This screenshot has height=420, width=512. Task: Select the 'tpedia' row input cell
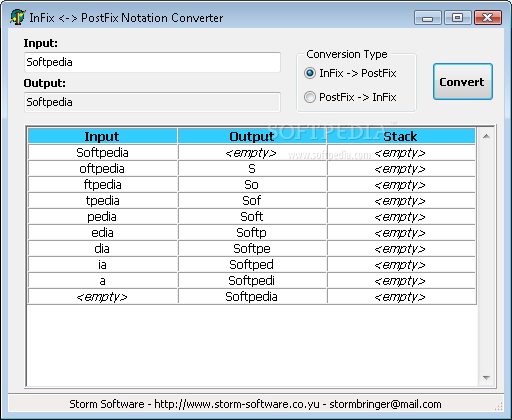(x=102, y=201)
